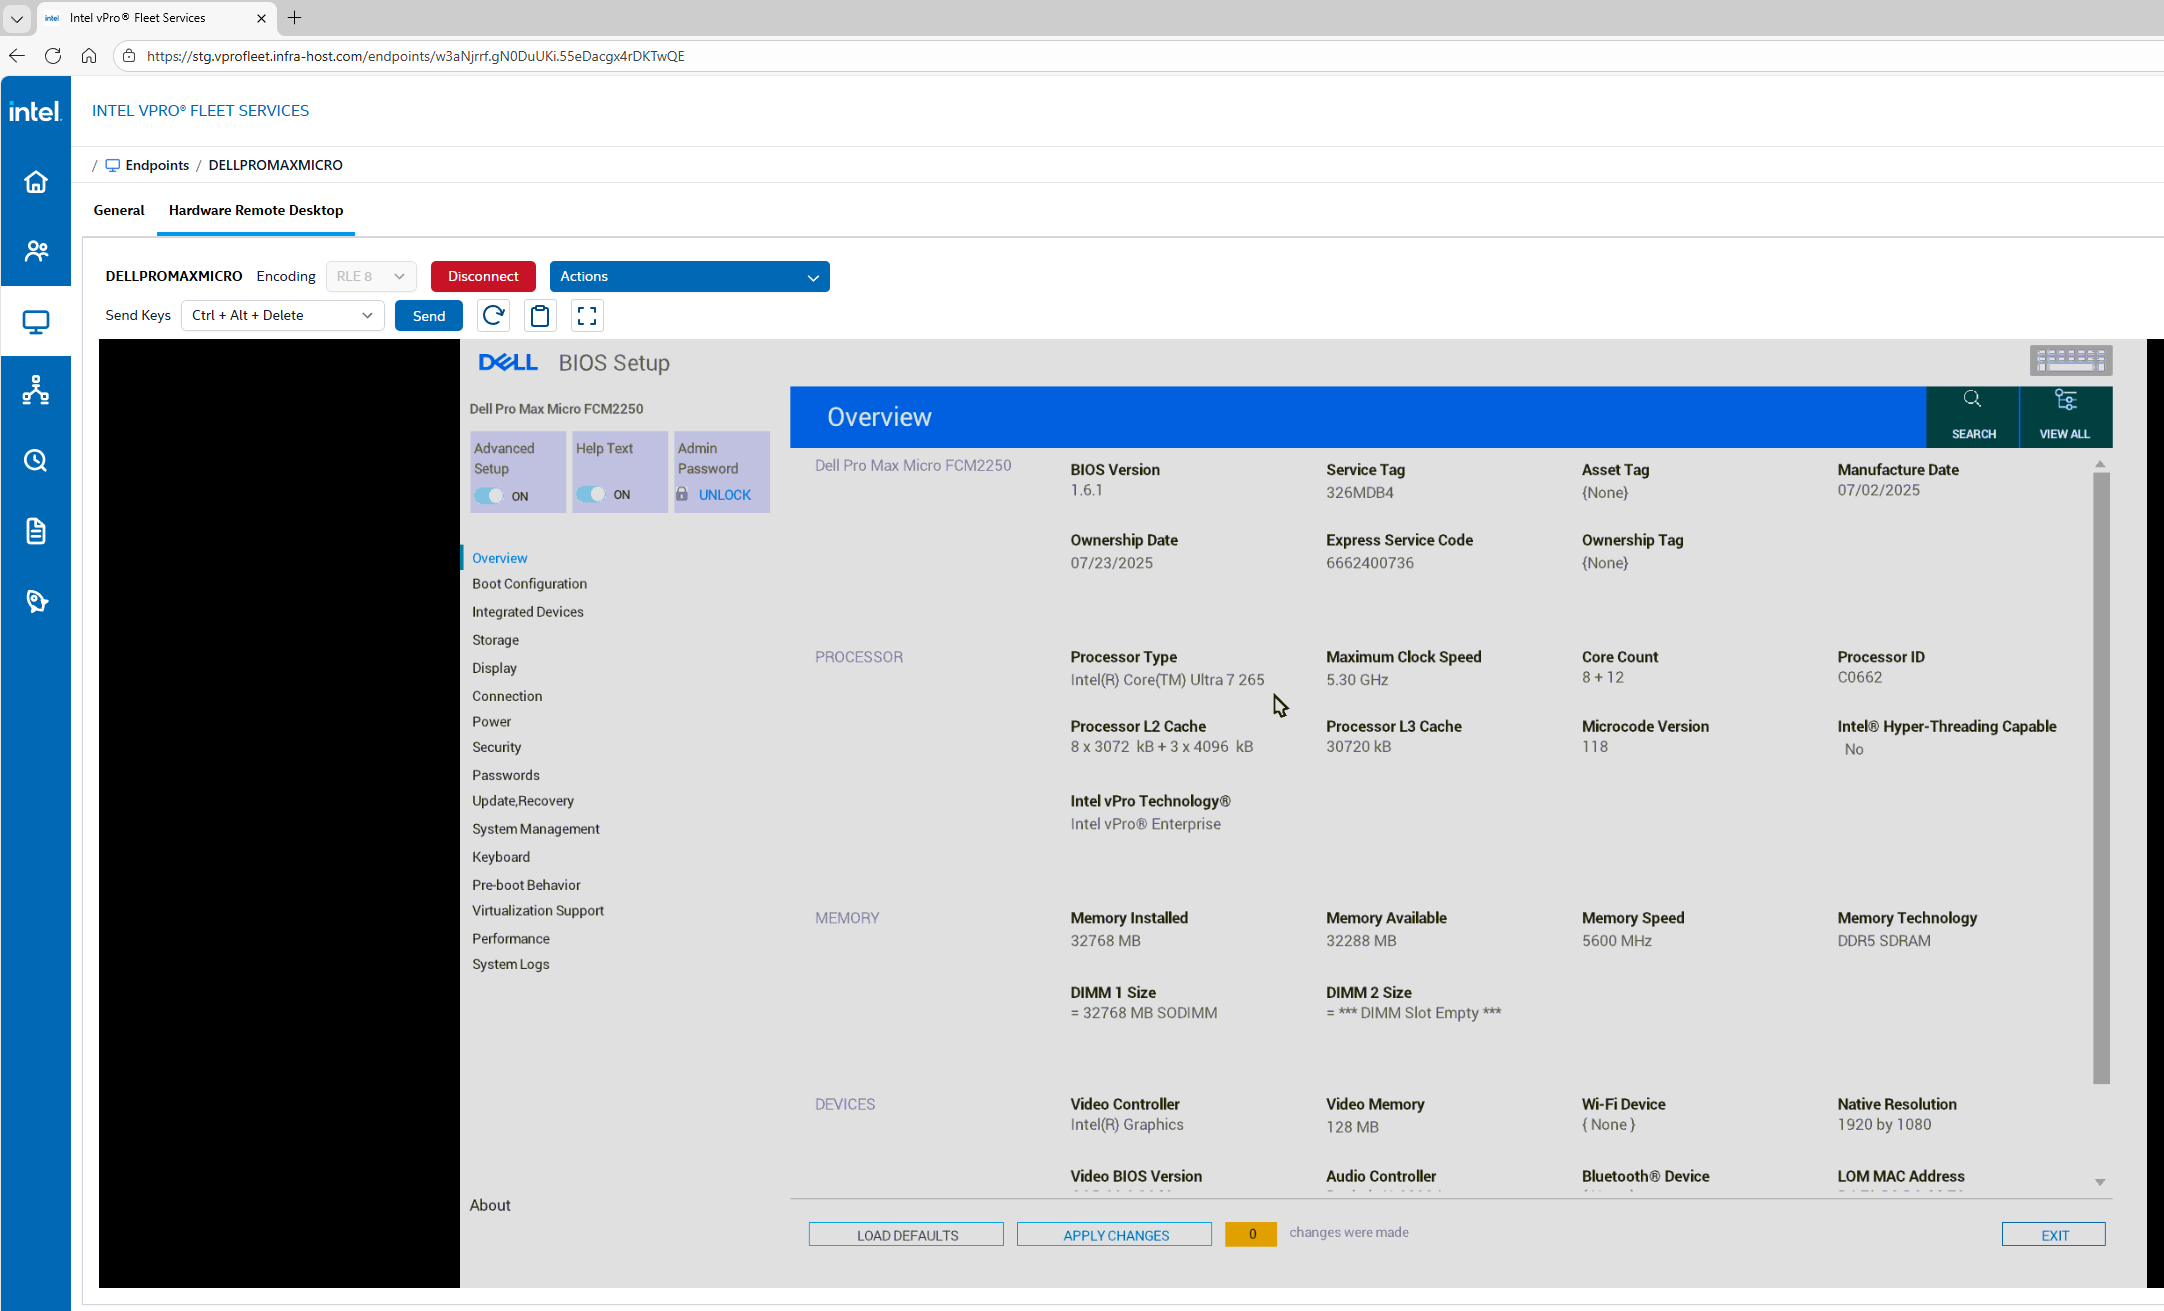Expand the Actions dropdown
The height and width of the screenshot is (1311, 2164).
click(689, 276)
